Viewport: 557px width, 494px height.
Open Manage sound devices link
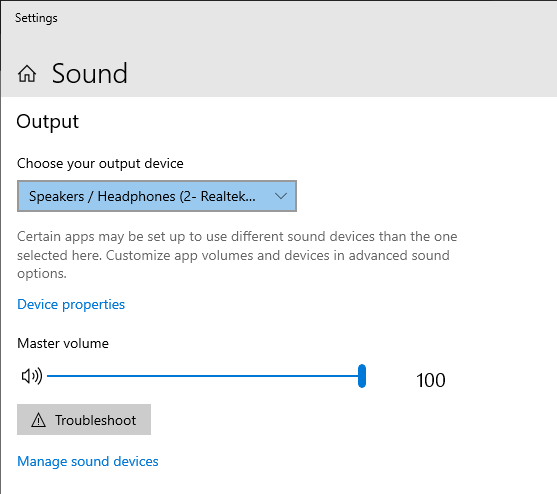pos(88,461)
